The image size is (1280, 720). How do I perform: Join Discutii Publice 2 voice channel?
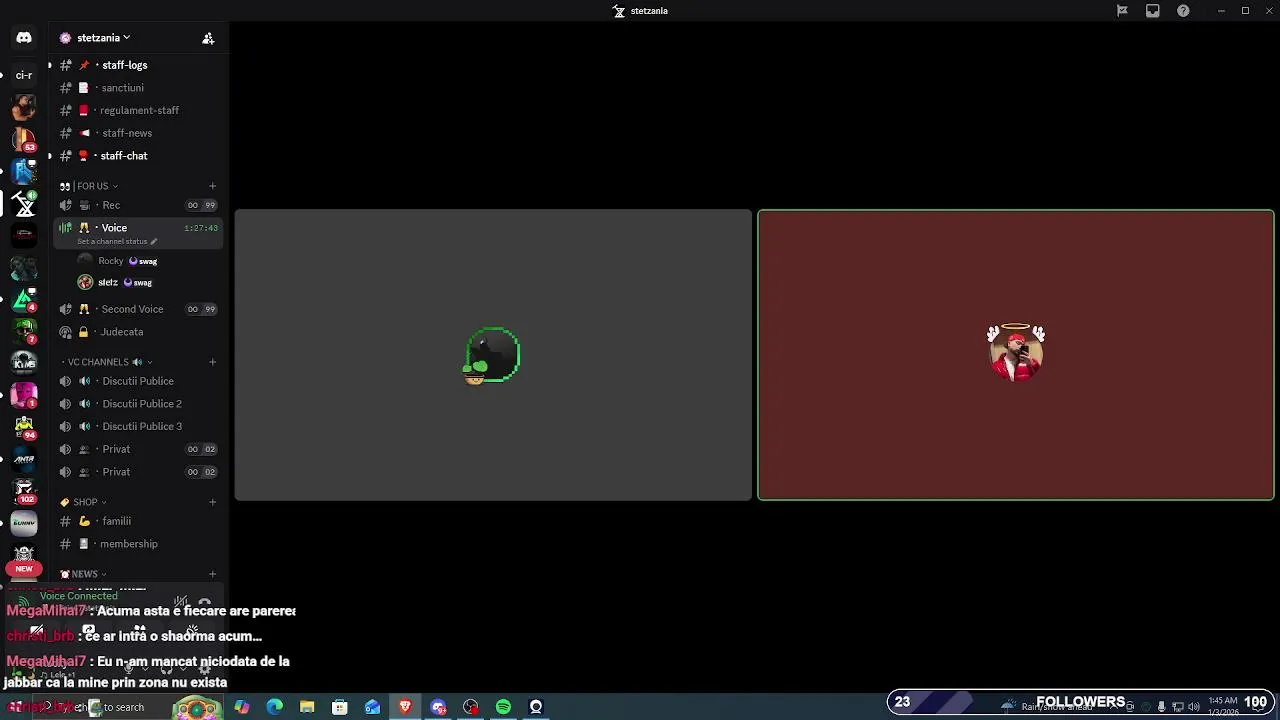[138, 404]
